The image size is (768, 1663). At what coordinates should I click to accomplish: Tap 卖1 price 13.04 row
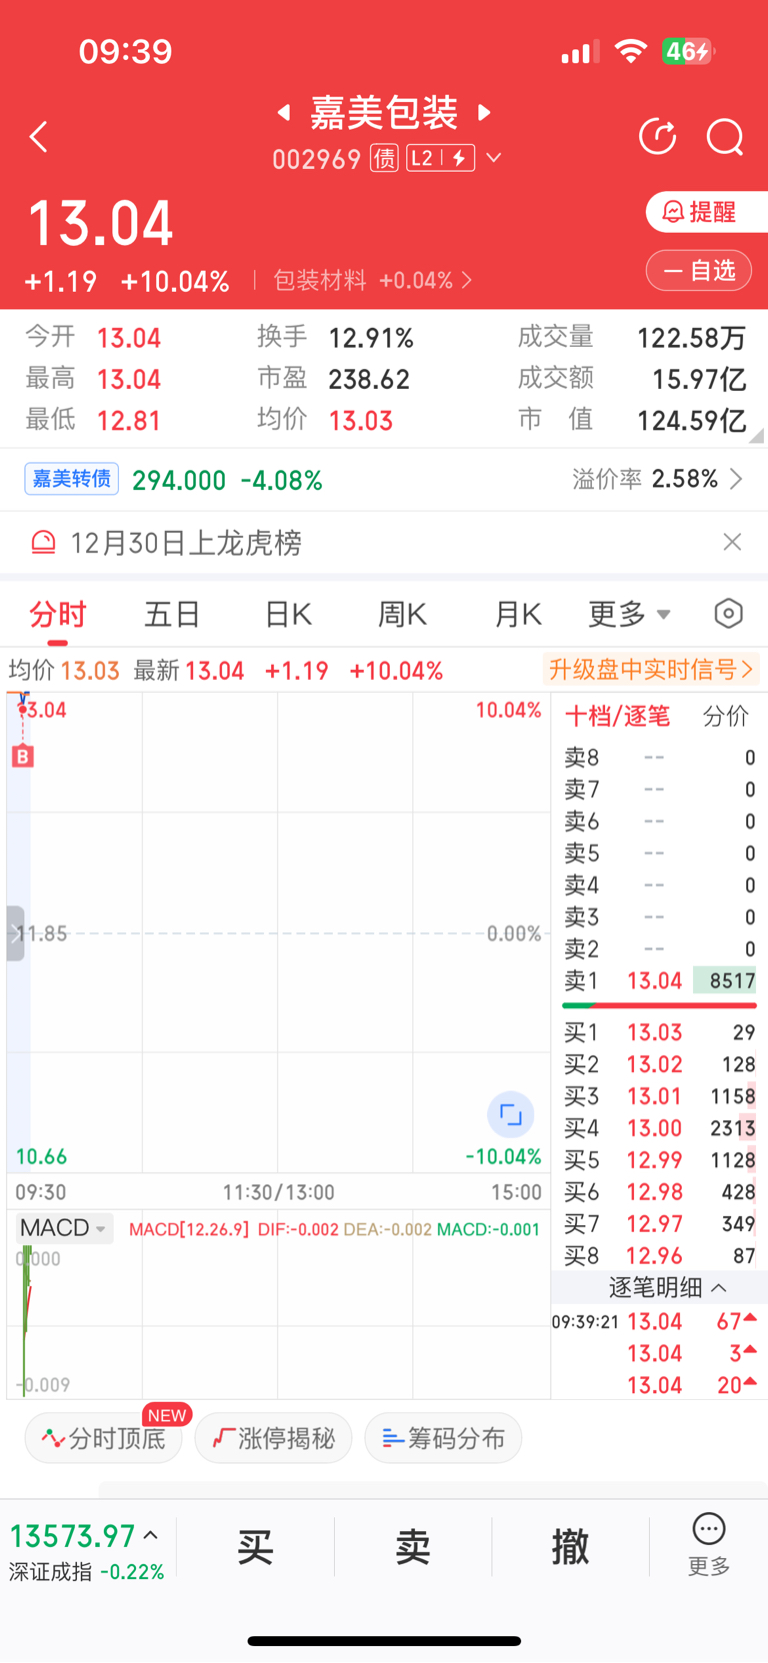[659, 981]
